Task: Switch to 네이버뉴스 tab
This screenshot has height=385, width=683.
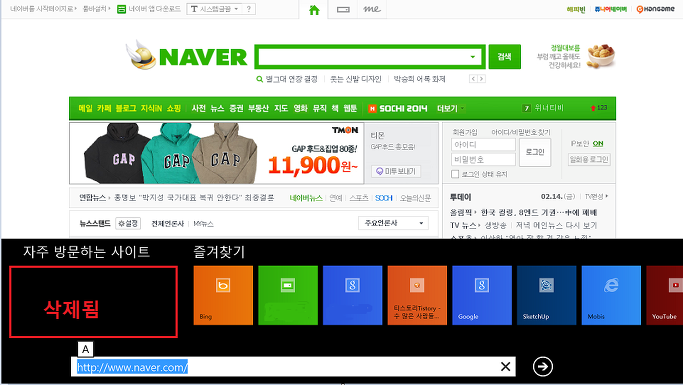Action: coord(306,198)
